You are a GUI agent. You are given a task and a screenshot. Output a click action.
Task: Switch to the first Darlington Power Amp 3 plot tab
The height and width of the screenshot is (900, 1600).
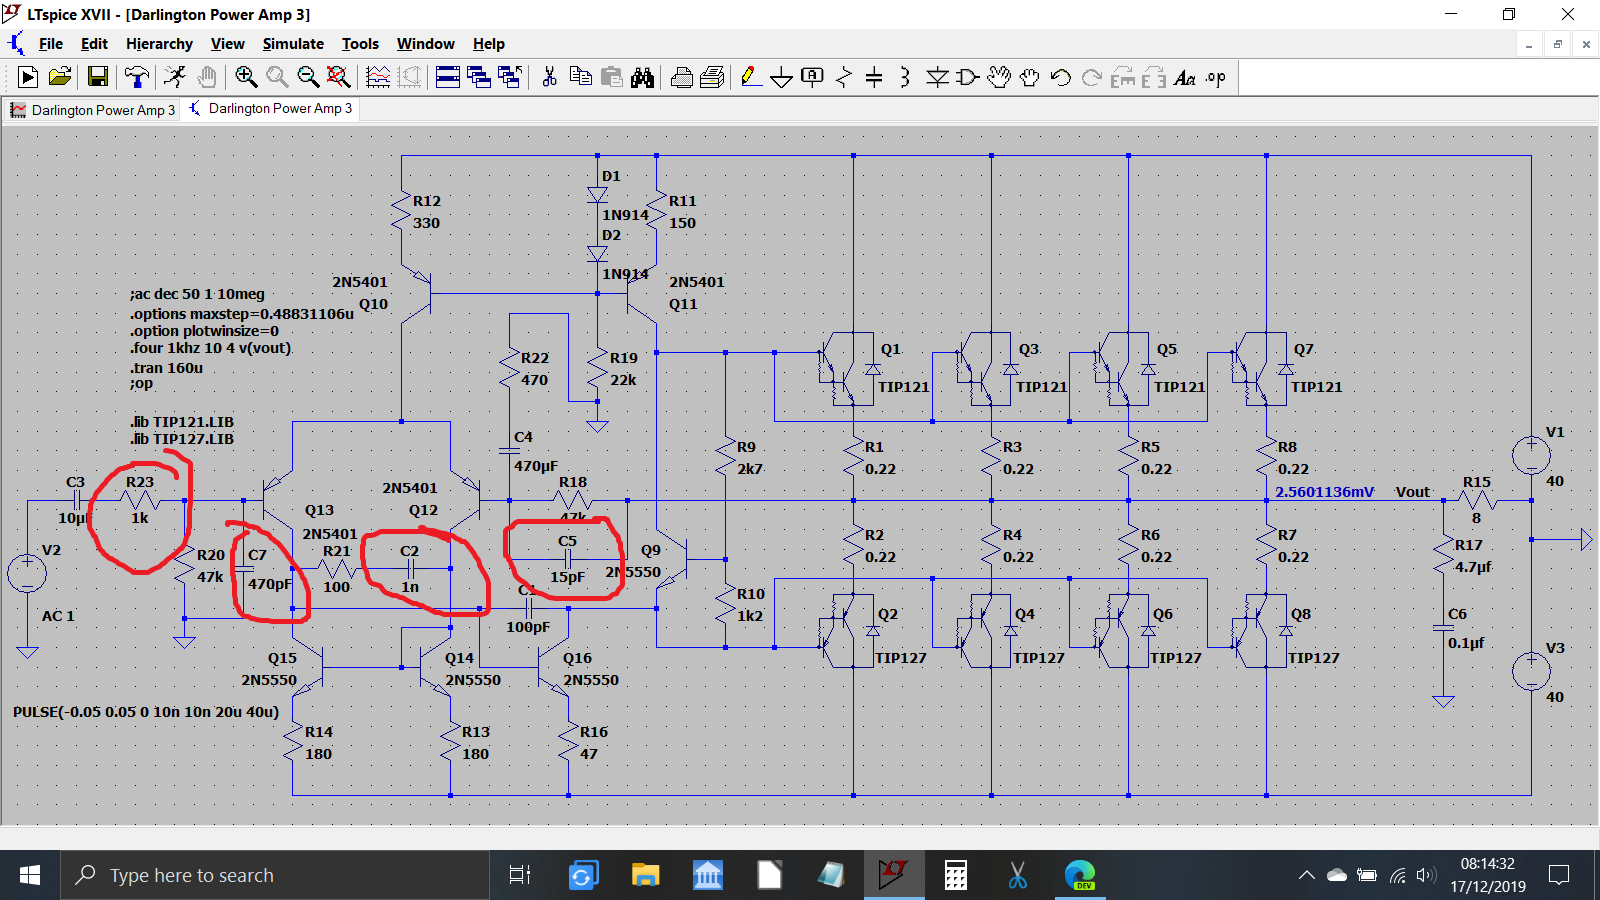pyautogui.click(x=93, y=110)
